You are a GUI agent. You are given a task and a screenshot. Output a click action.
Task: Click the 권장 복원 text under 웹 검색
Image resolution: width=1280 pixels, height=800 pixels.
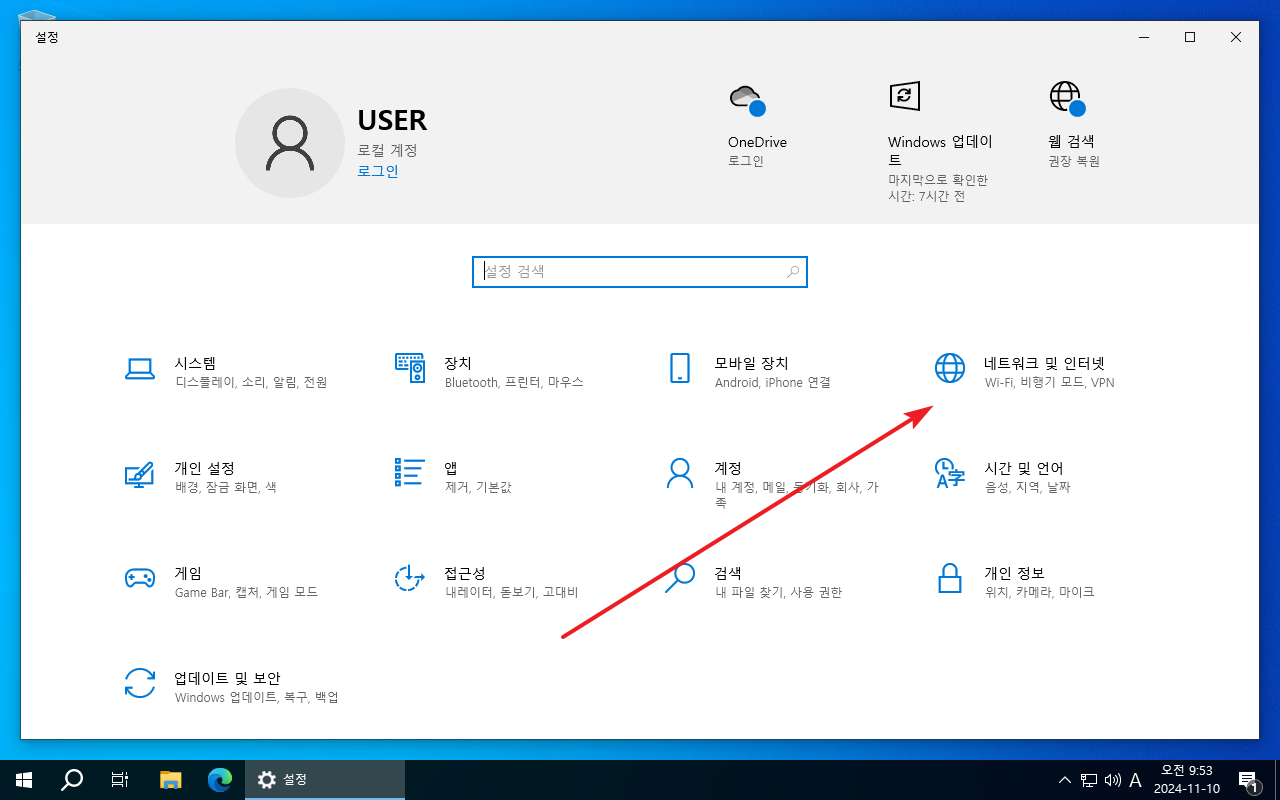1074,161
